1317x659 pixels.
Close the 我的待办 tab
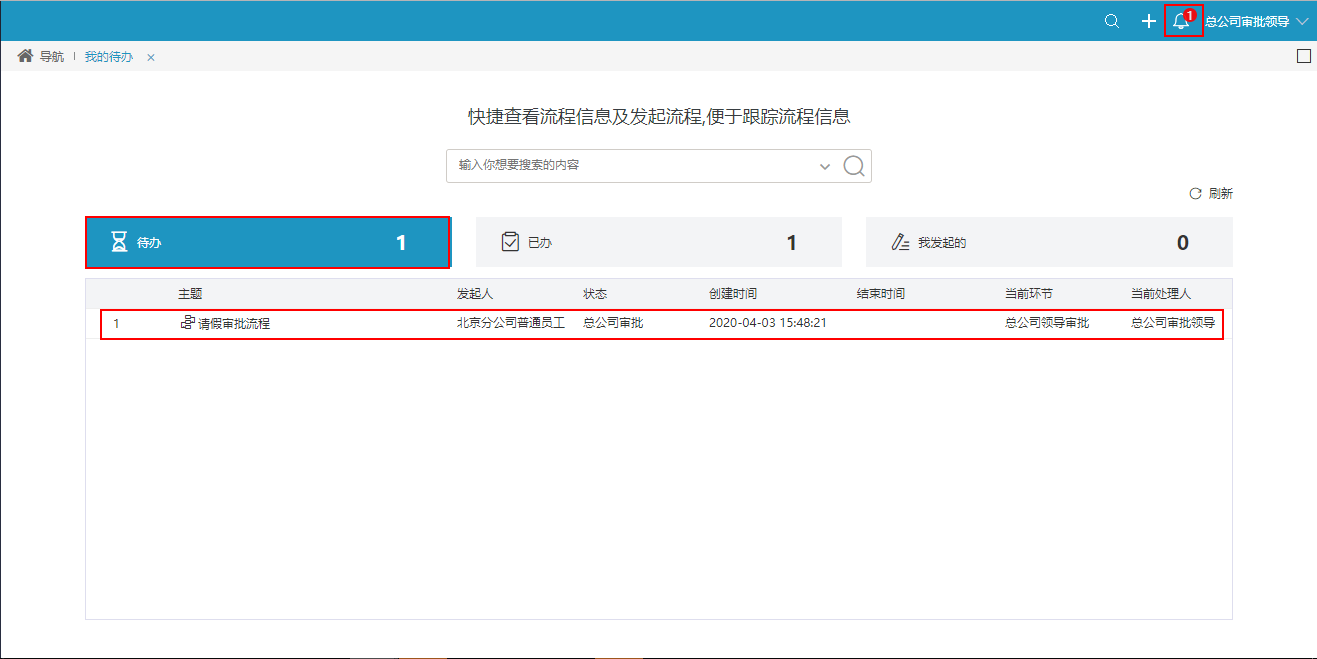click(x=151, y=57)
